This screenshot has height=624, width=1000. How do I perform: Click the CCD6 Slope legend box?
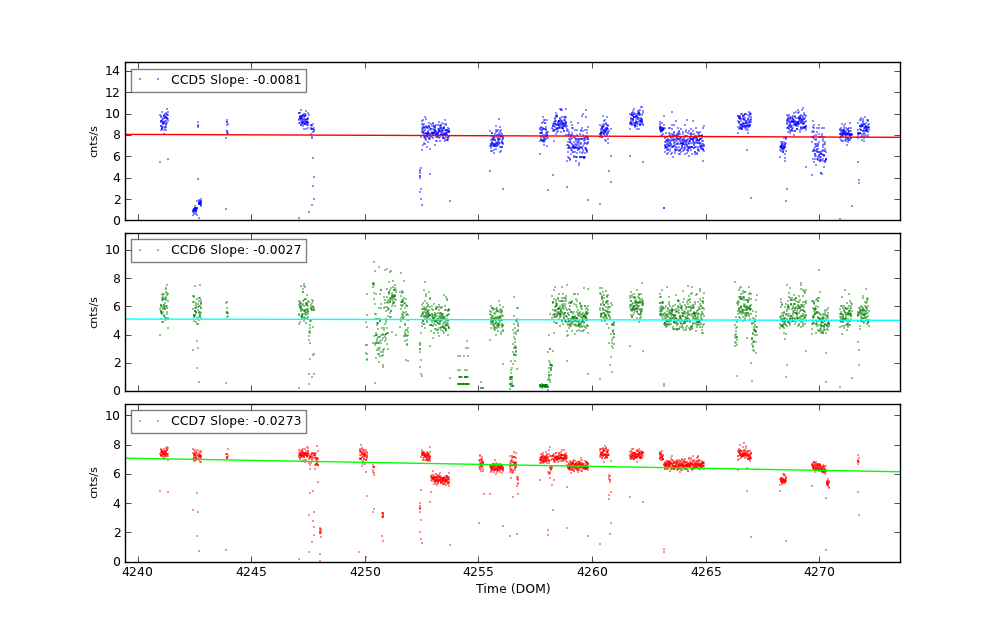[x=218, y=250]
